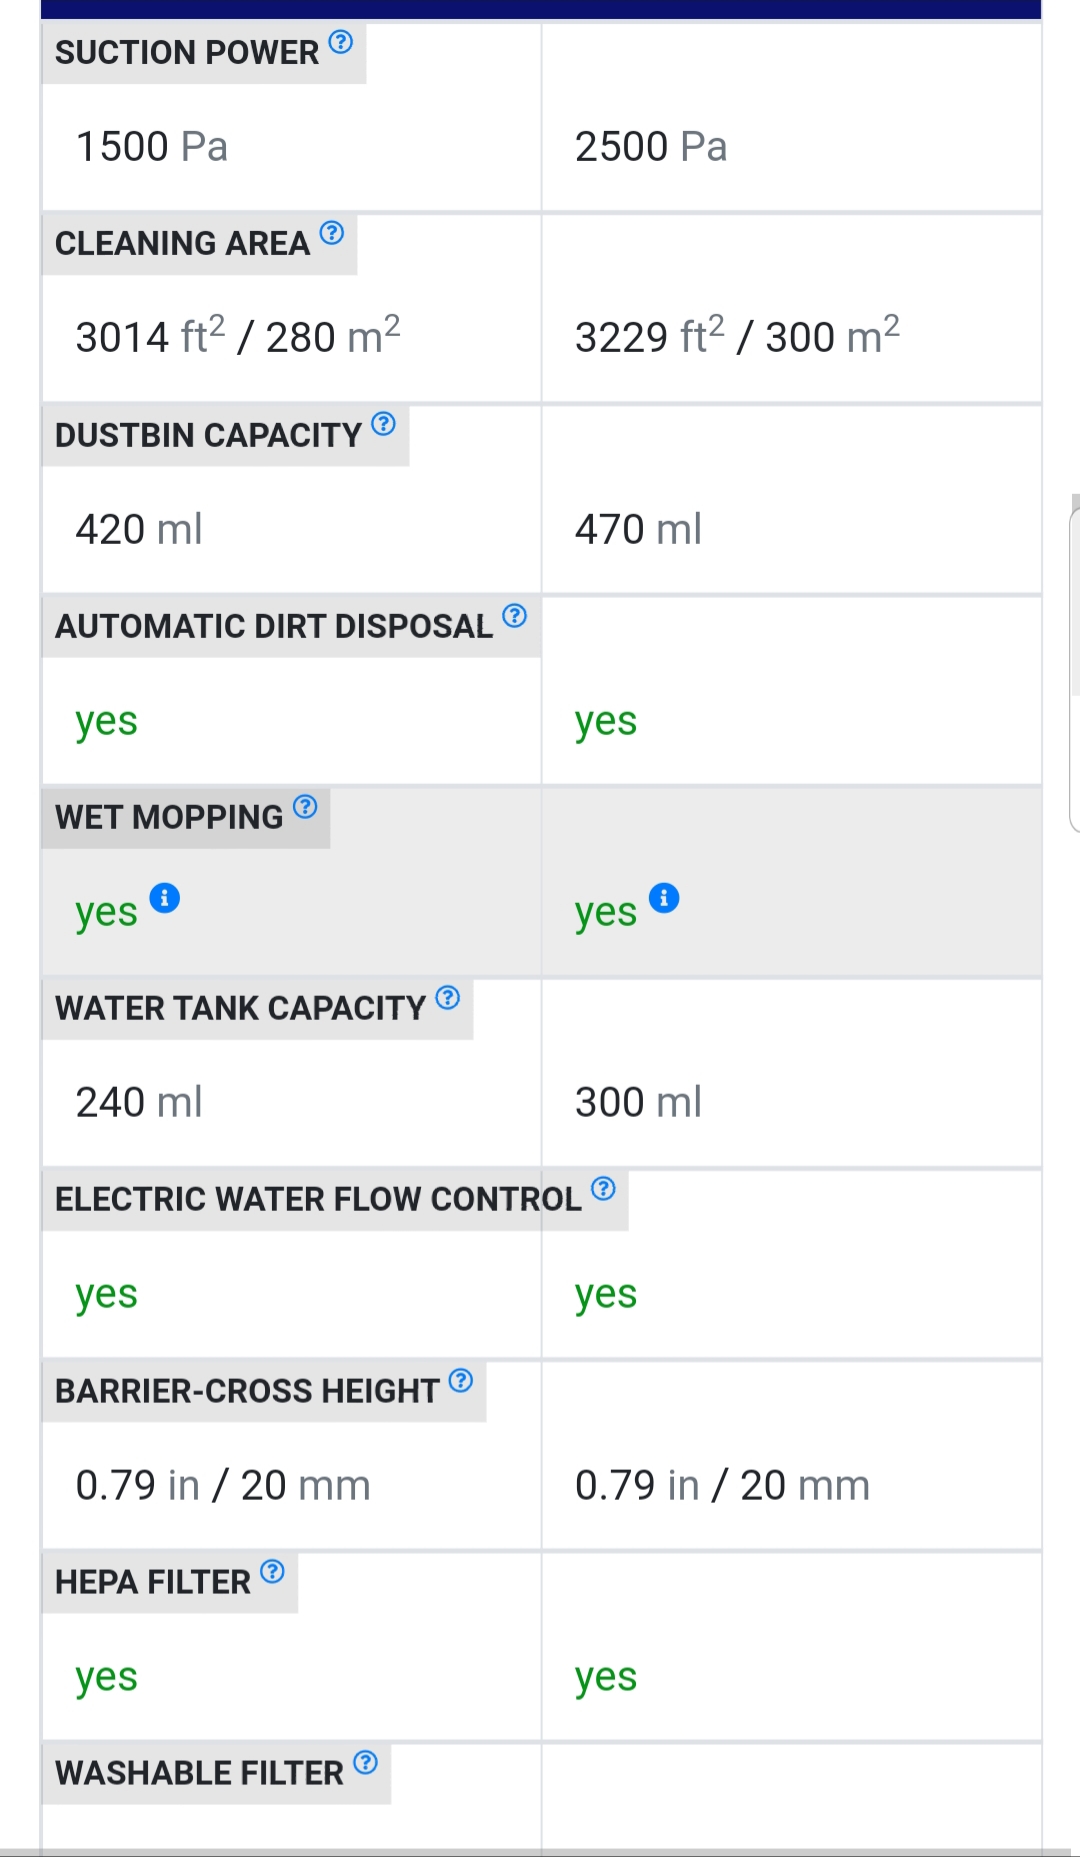This screenshot has height=1857, width=1080.
Task: Click the 2500 Pa suction value
Action: click(651, 147)
